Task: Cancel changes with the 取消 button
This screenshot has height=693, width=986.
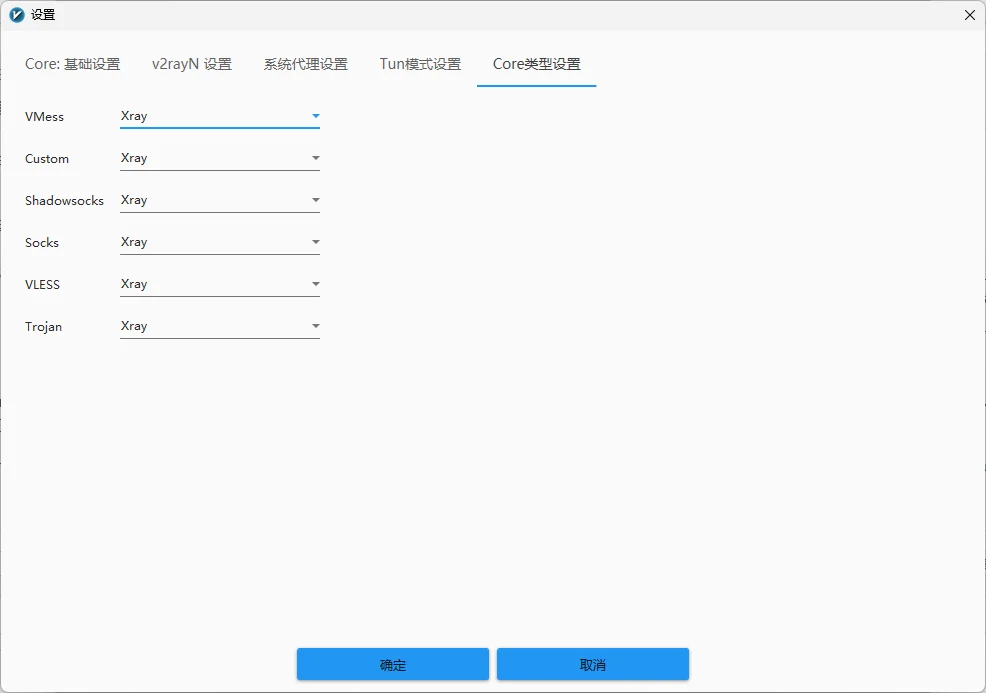Action: pyautogui.click(x=592, y=664)
